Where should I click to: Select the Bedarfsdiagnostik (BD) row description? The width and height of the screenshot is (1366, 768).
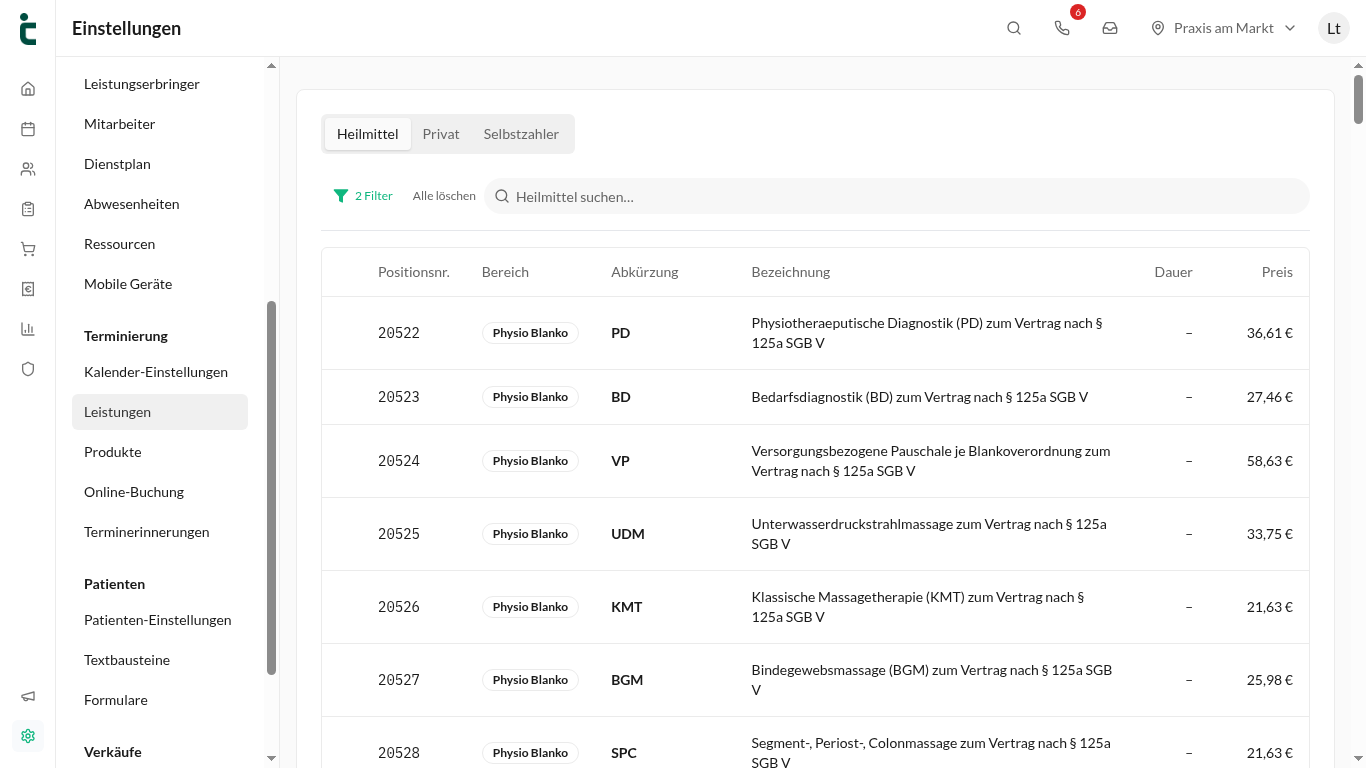pyautogui.click(x=920, y=397)
